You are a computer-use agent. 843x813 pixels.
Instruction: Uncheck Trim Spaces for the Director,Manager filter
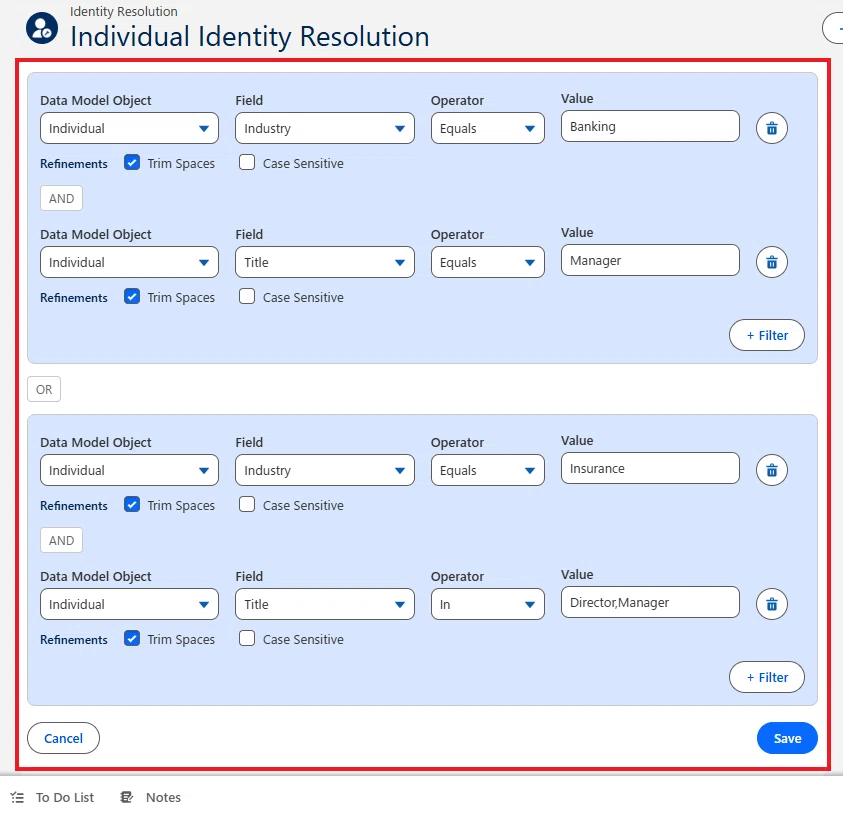[132, 638]
